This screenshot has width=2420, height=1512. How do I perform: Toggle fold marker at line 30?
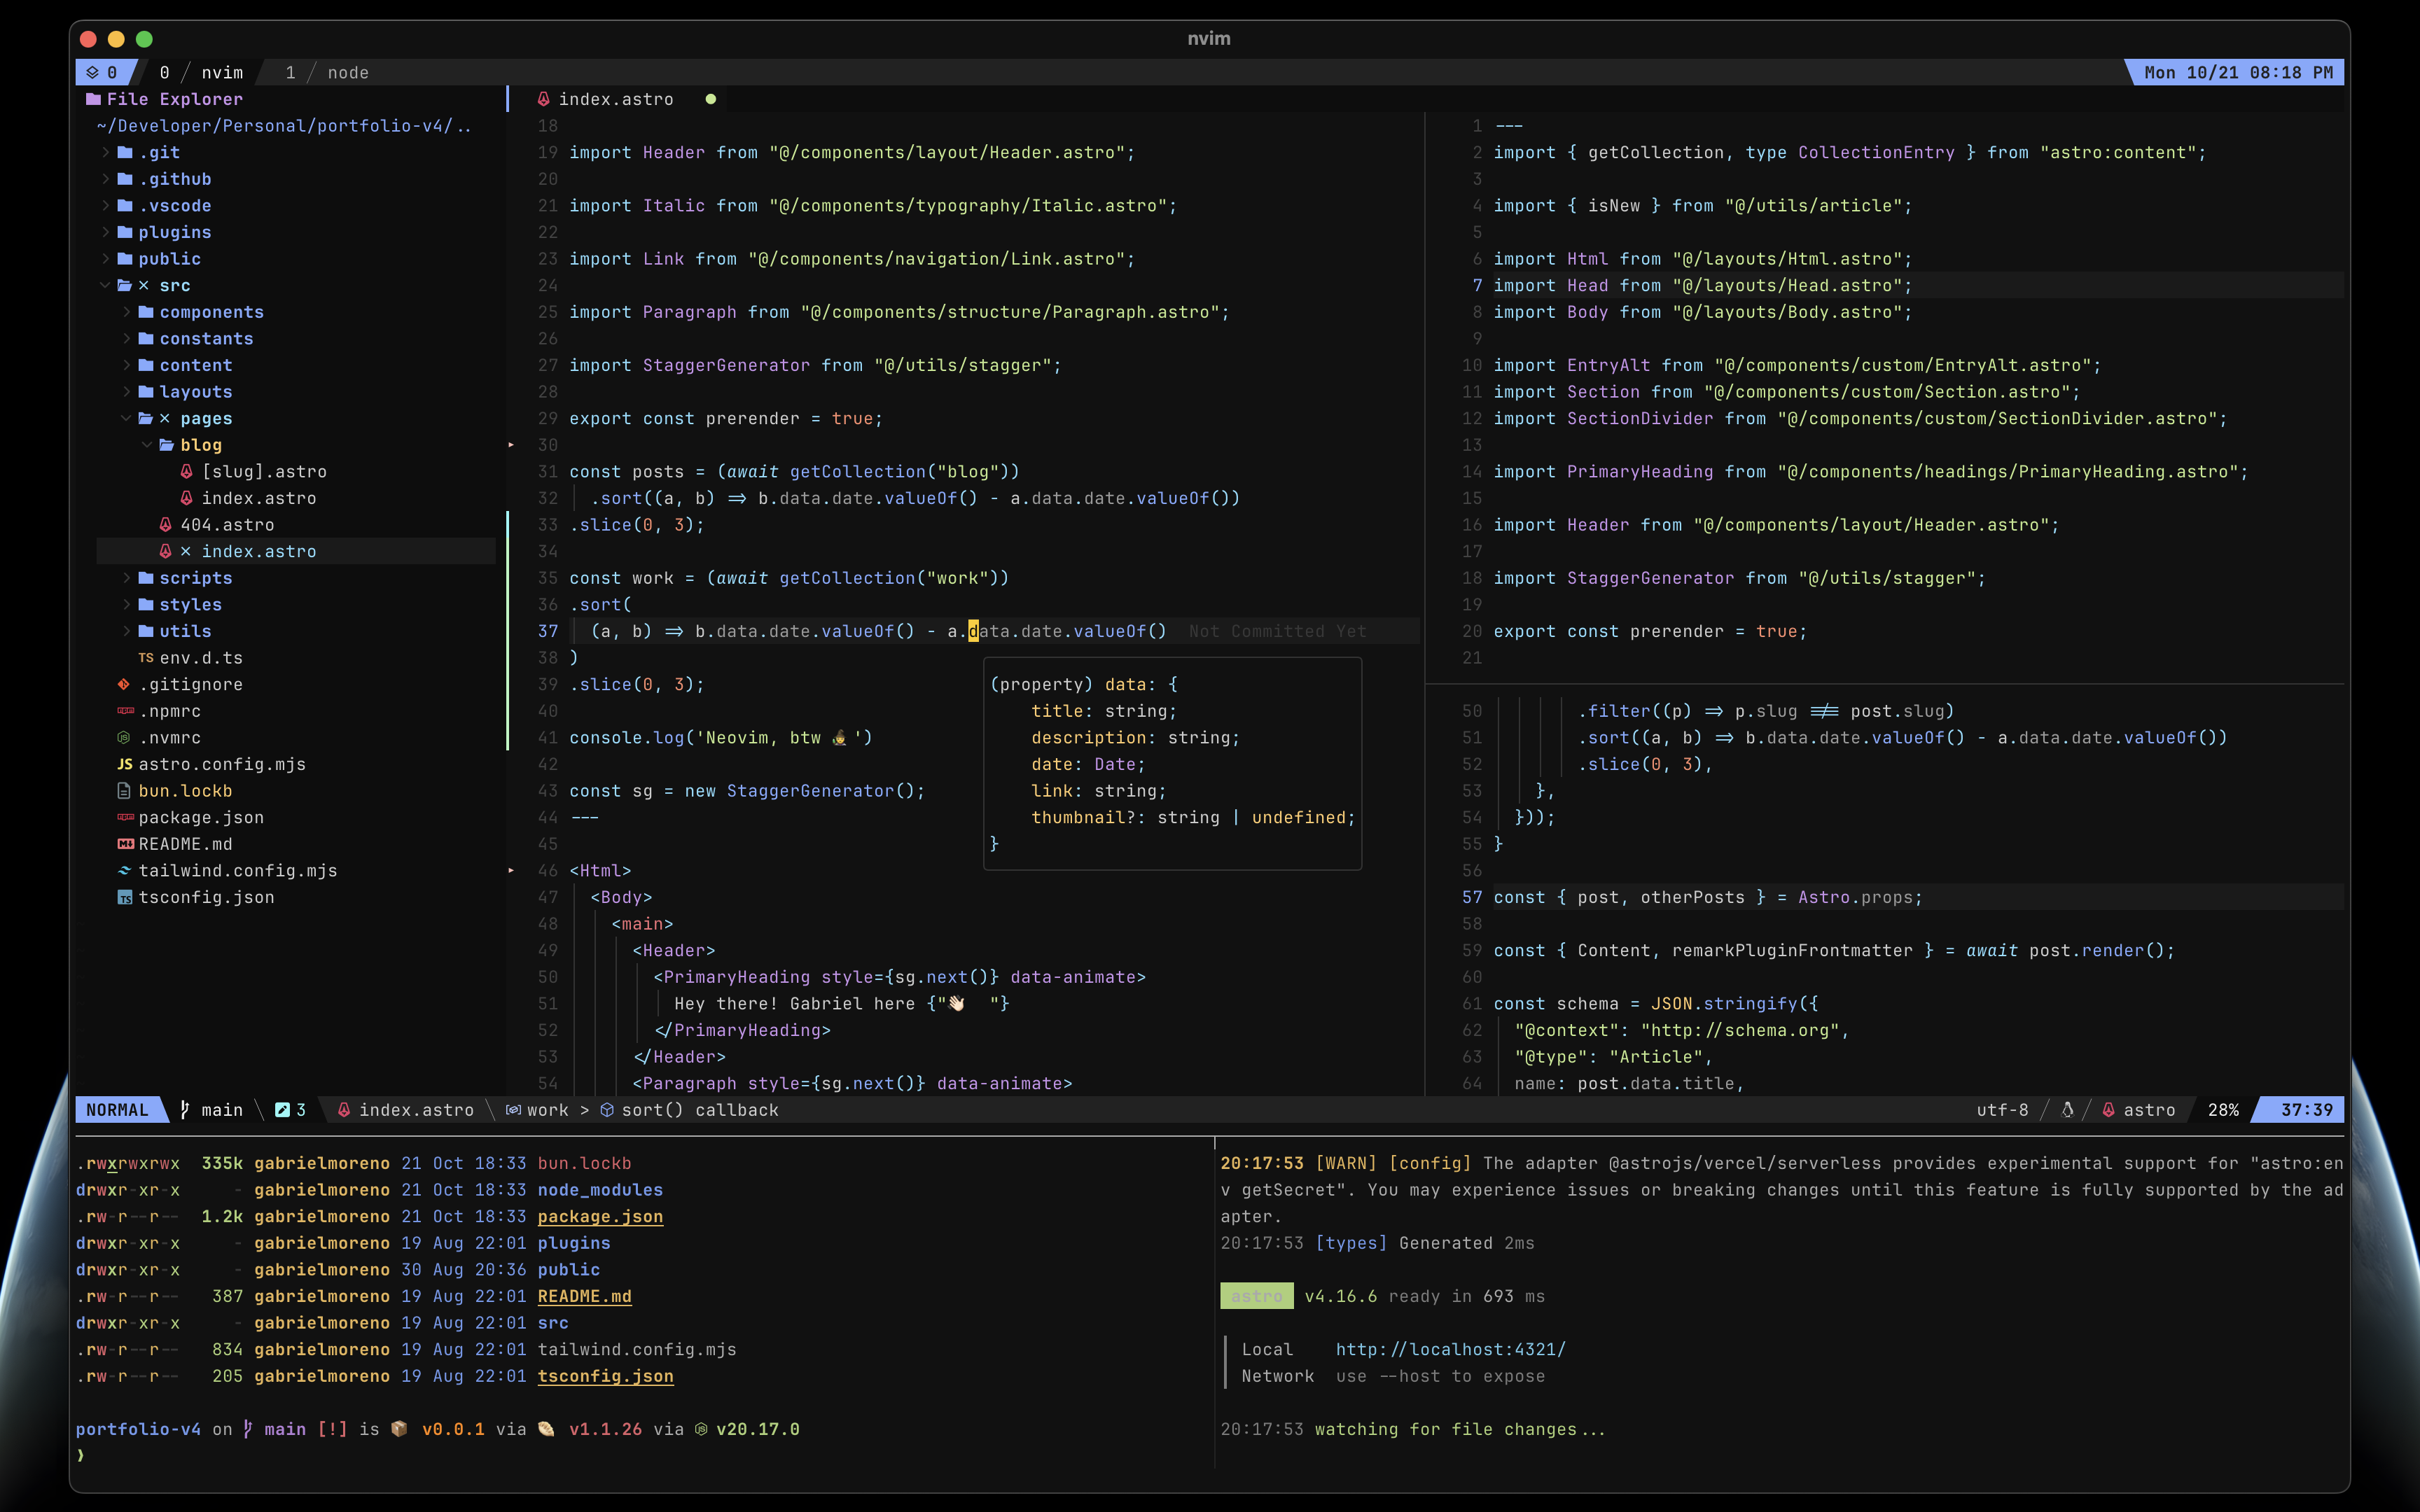(511, 444)
